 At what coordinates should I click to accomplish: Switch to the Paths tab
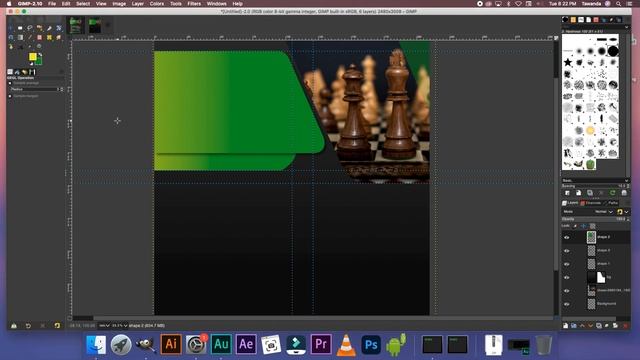(611, 203)
